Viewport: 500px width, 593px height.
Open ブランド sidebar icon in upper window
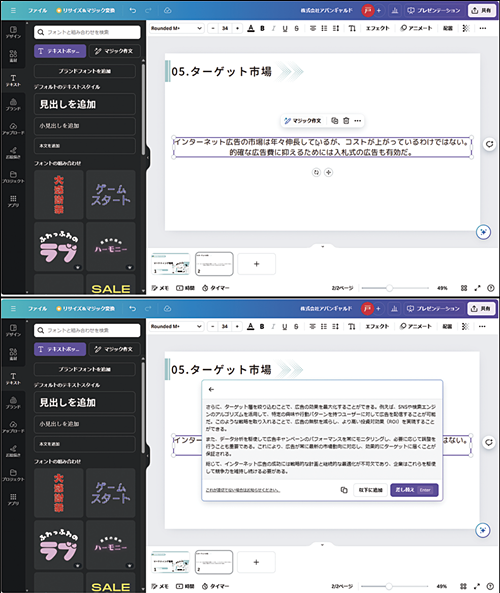(x=13, y=104)
